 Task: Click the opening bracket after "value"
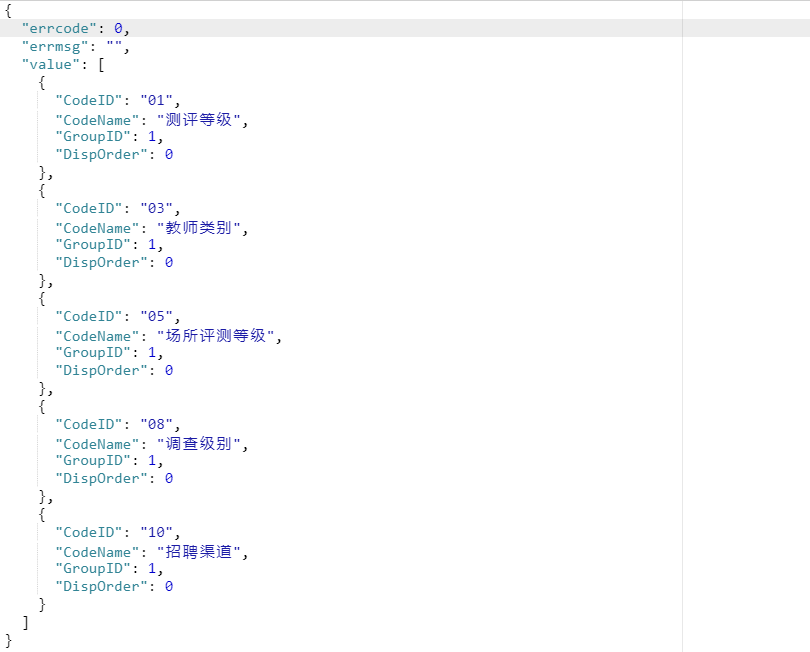pyautogui.click(x=101, y=65)
